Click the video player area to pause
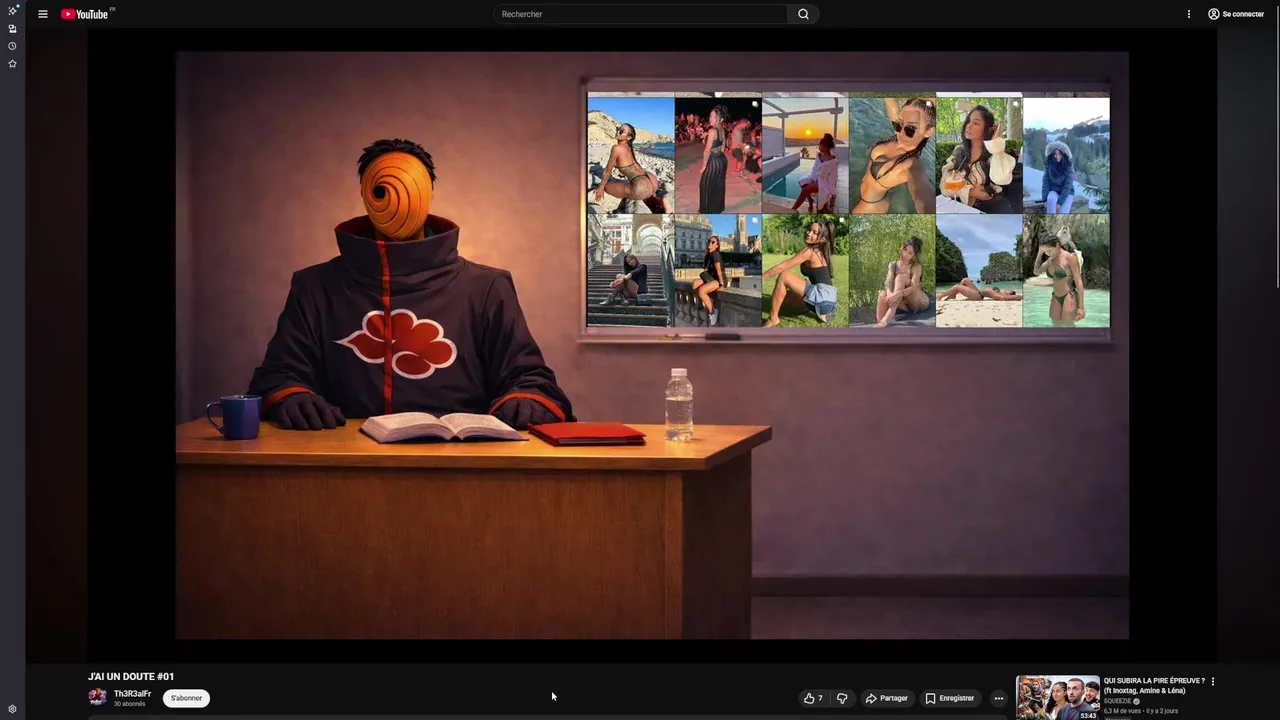This screenshot has width=1280, height=720. point(652,345)
